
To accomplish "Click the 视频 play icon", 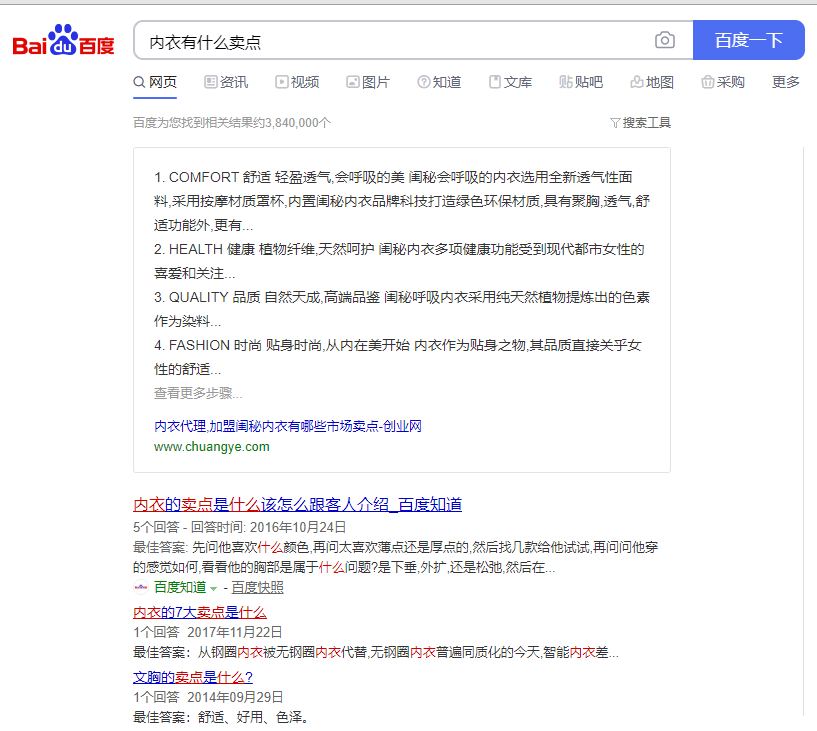I will tap(281, 82).
